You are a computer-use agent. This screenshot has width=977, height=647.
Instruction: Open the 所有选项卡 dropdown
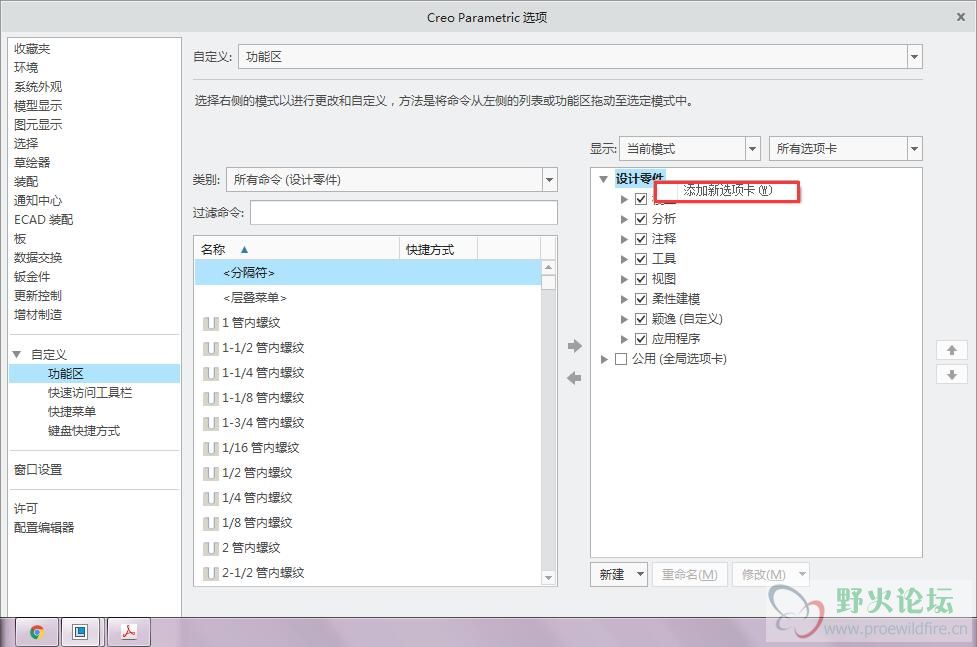tap(914, 148)
